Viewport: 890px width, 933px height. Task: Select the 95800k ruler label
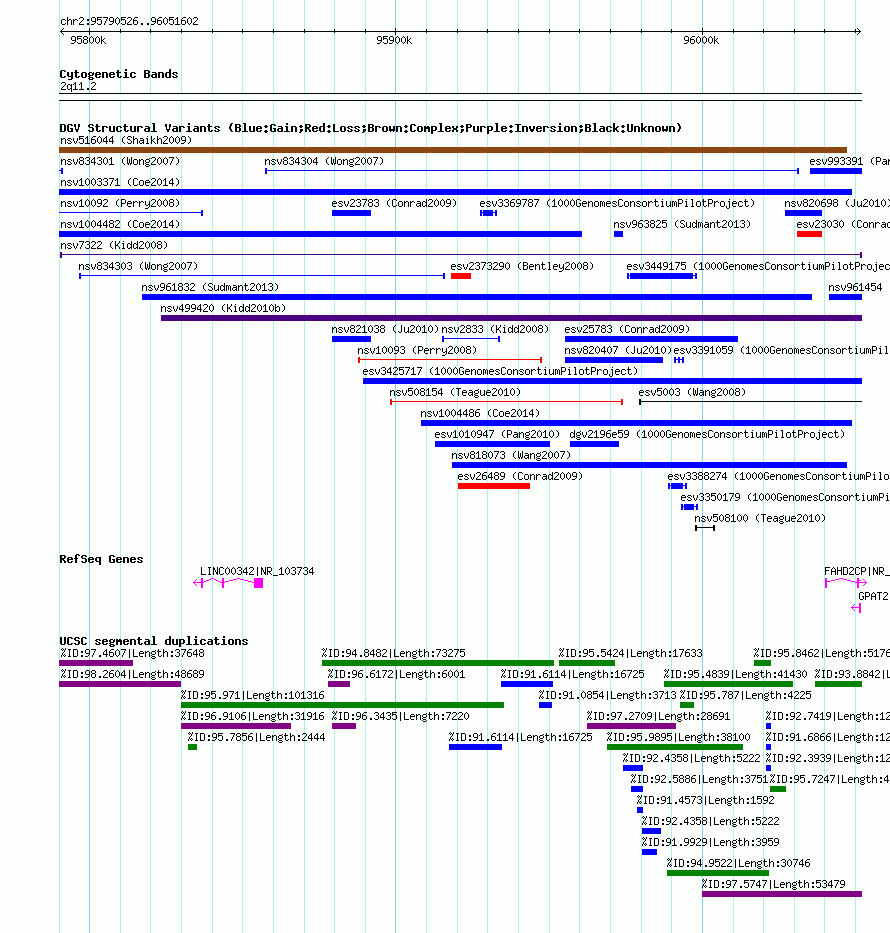pos(88,40)
